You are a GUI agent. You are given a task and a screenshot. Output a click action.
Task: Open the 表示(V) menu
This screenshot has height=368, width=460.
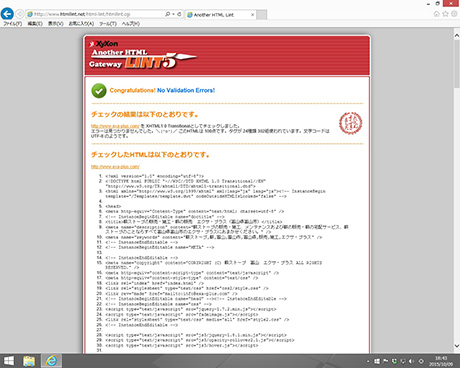pyautogui.click(x=56, y=24)
